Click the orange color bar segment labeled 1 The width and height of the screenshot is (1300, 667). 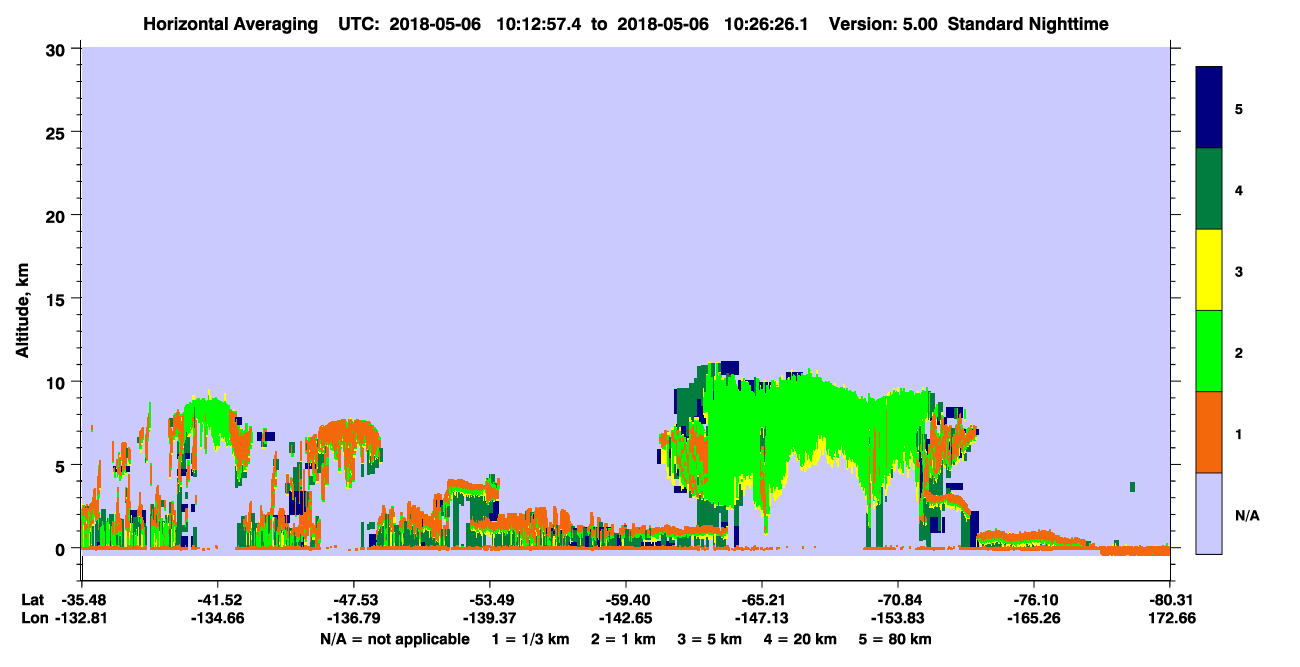point(1209,432)
